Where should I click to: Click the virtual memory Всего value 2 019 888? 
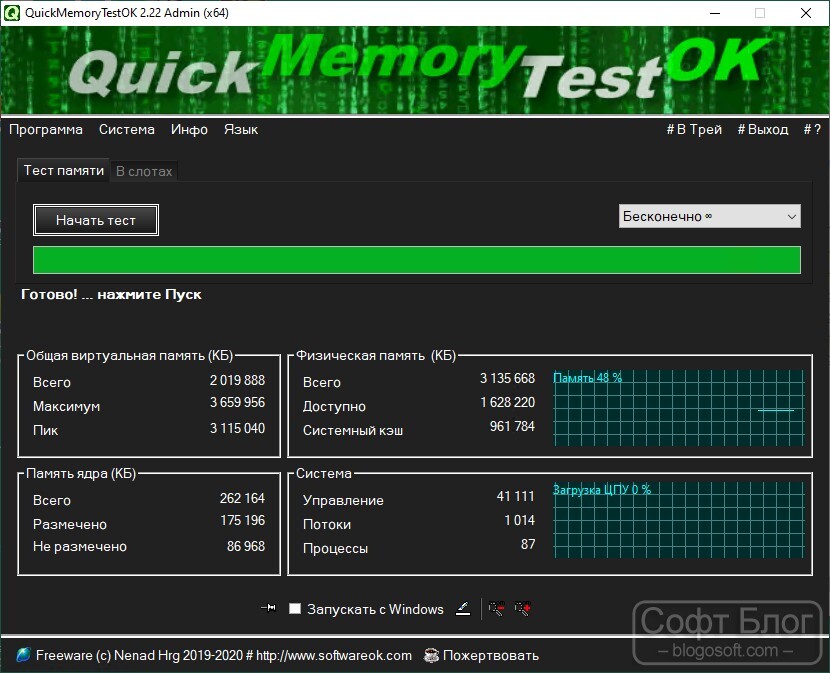(x=237, y=380)
